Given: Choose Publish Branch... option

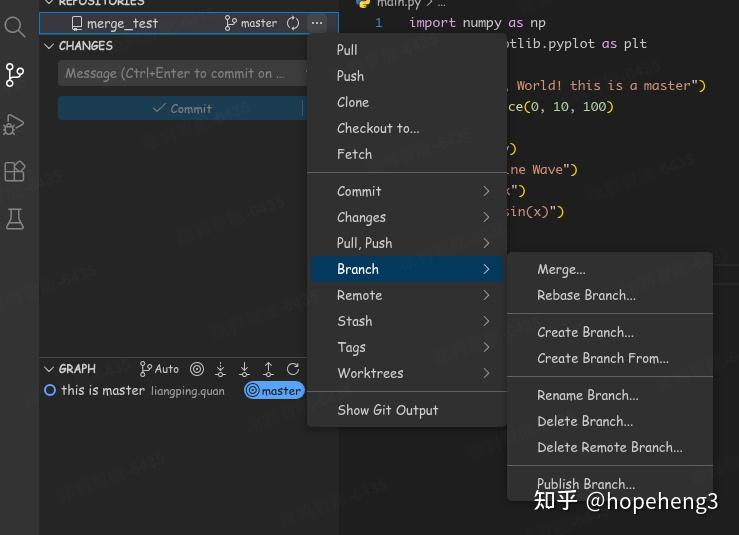Looking at the screenshot, I should pos(610,484).
